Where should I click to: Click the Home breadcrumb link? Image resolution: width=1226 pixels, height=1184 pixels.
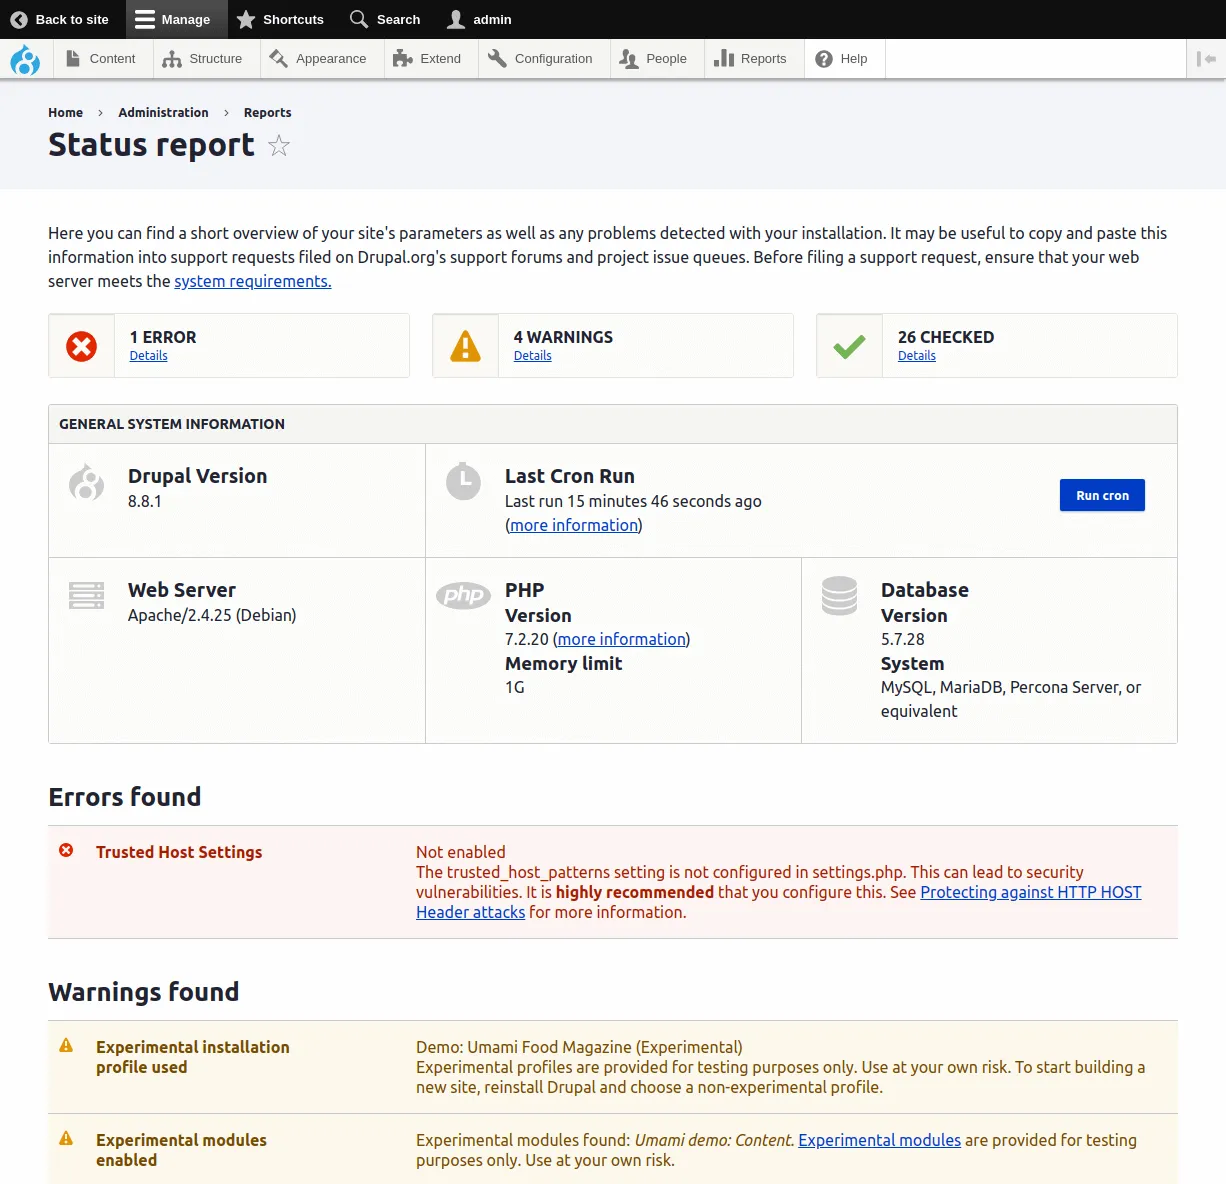pos(65,113)
